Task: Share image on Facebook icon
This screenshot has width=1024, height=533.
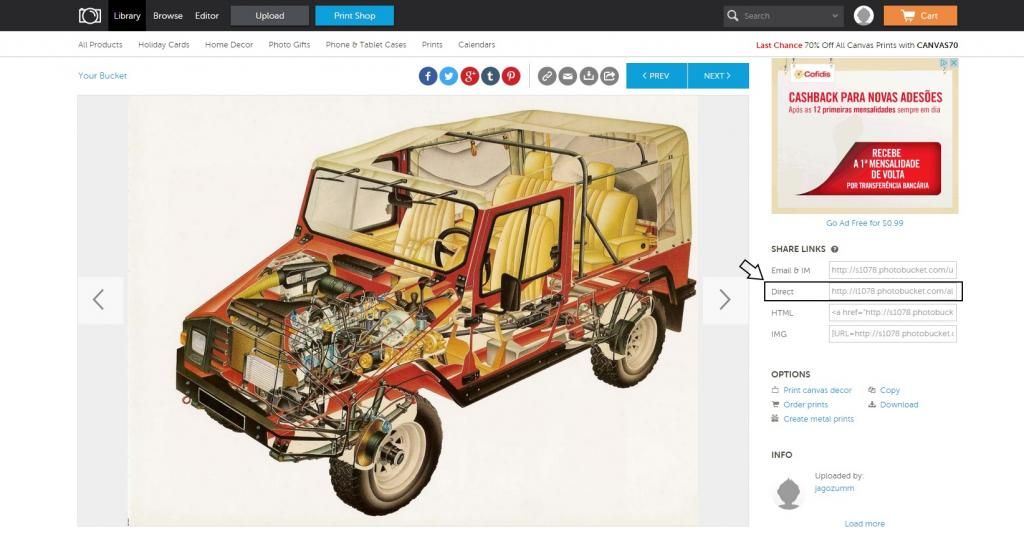Action: 428,76
